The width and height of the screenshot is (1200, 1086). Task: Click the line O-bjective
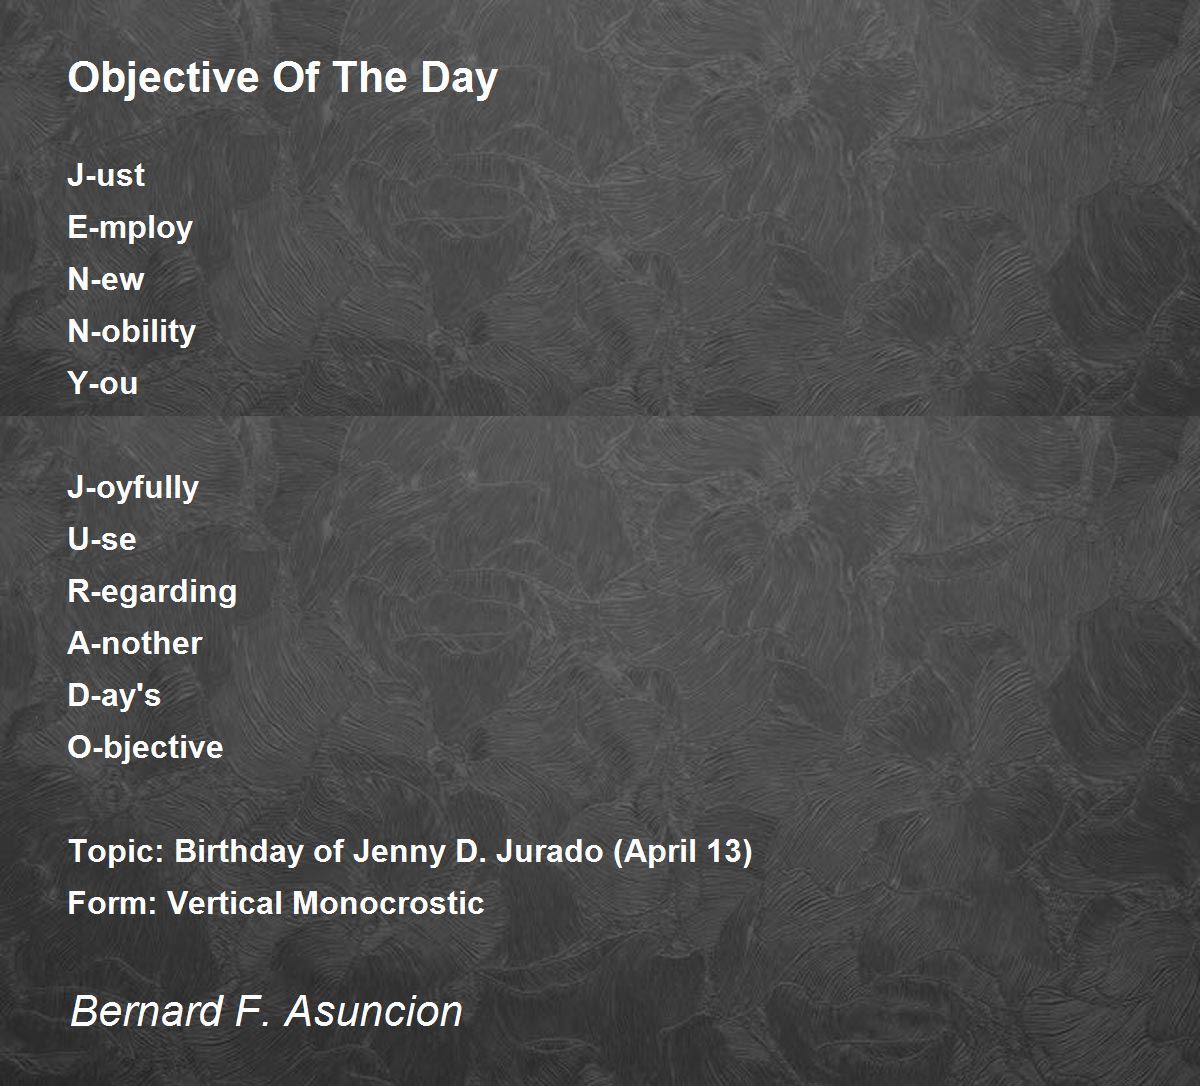coord(146,749)
